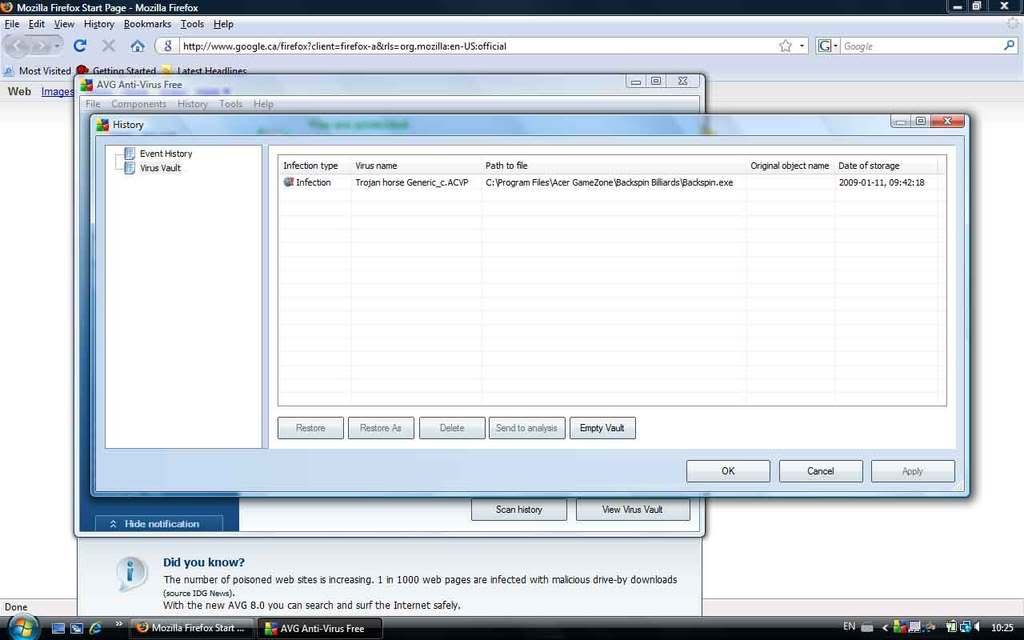Open Firefox Edit menu

[37, 24]
